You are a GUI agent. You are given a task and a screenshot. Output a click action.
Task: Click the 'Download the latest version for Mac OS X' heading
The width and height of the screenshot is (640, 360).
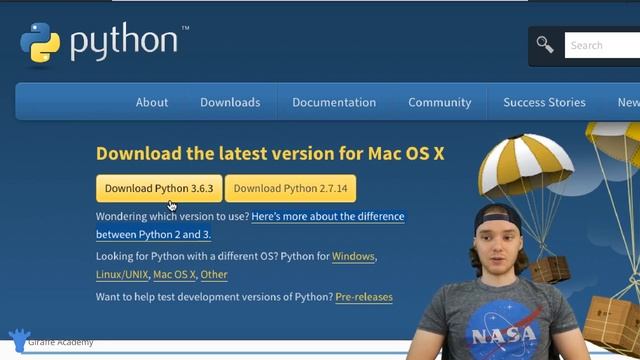(270, 153)
